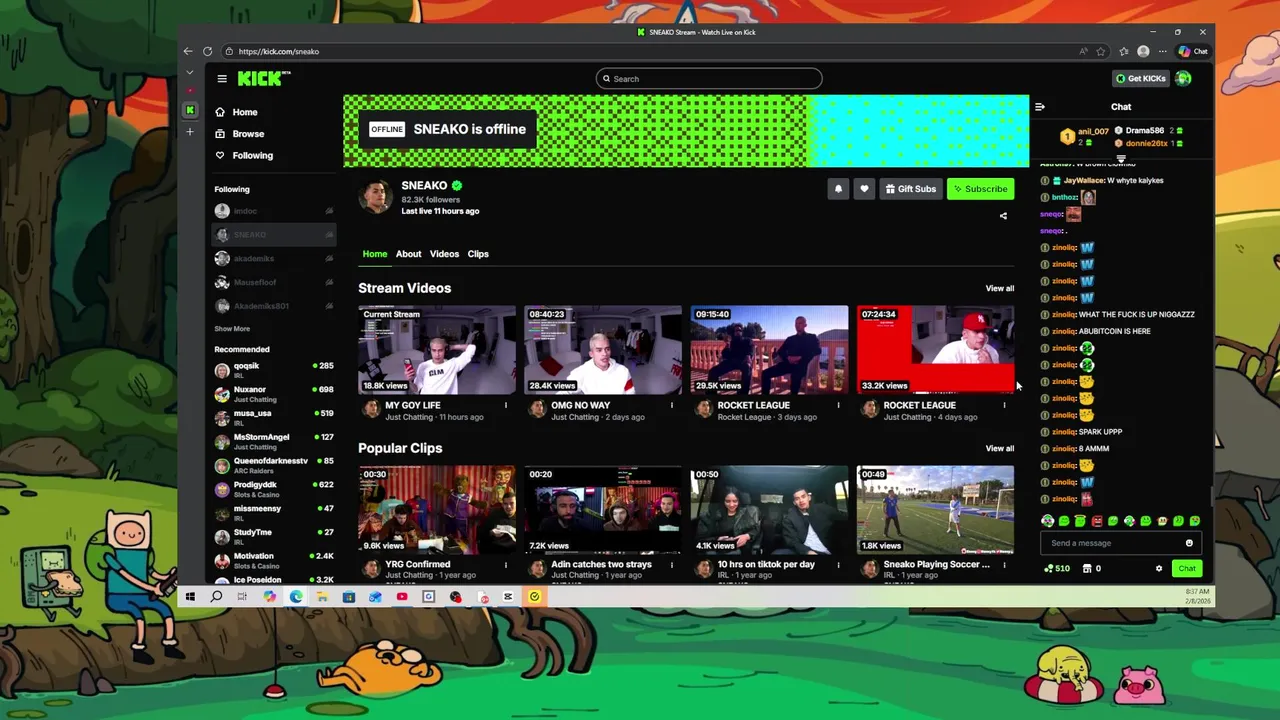Collapse the chat panel with the arrow icon

tap(1040, 107)
